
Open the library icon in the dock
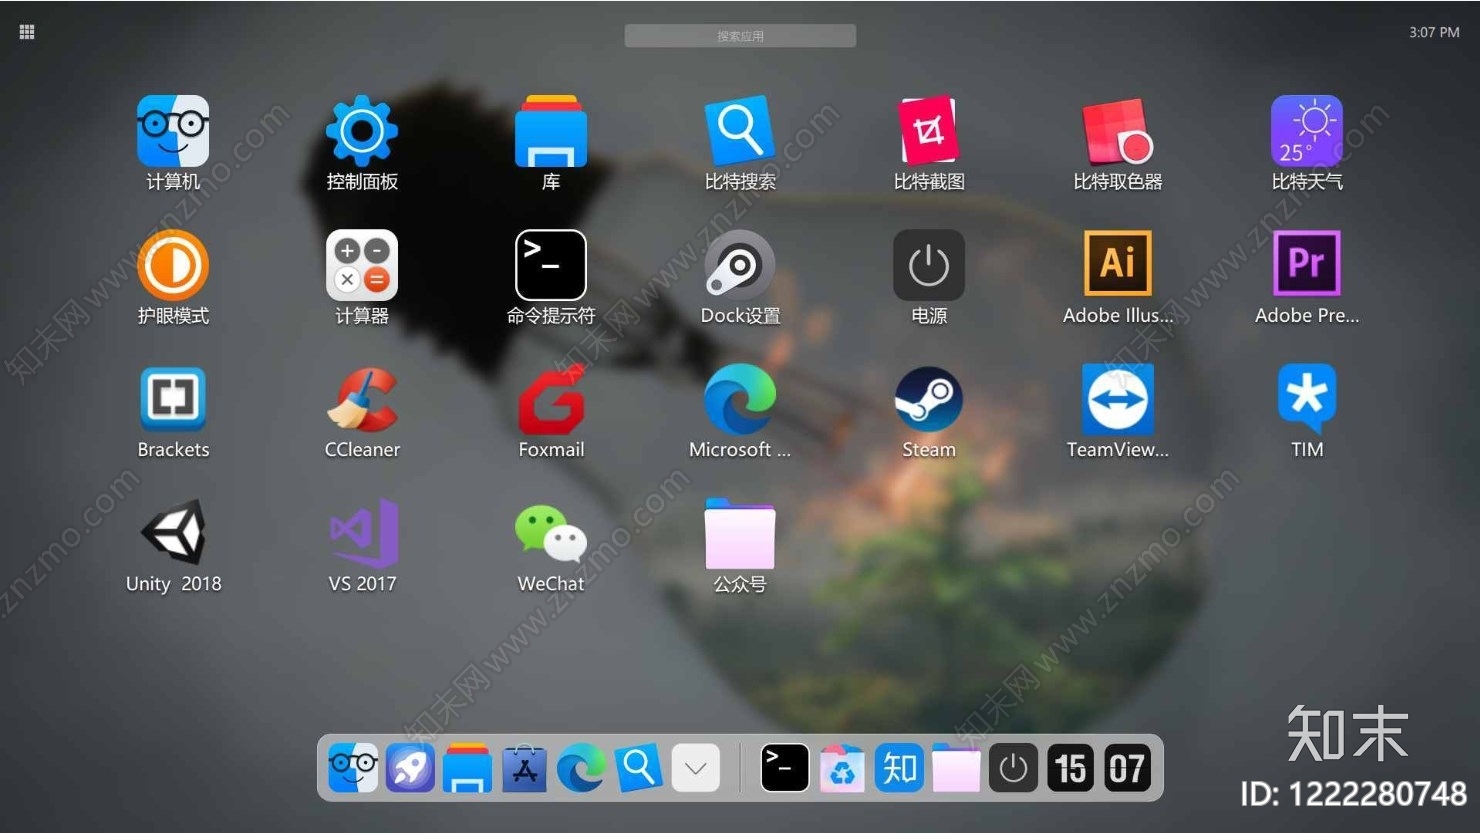tap(467, 768)
